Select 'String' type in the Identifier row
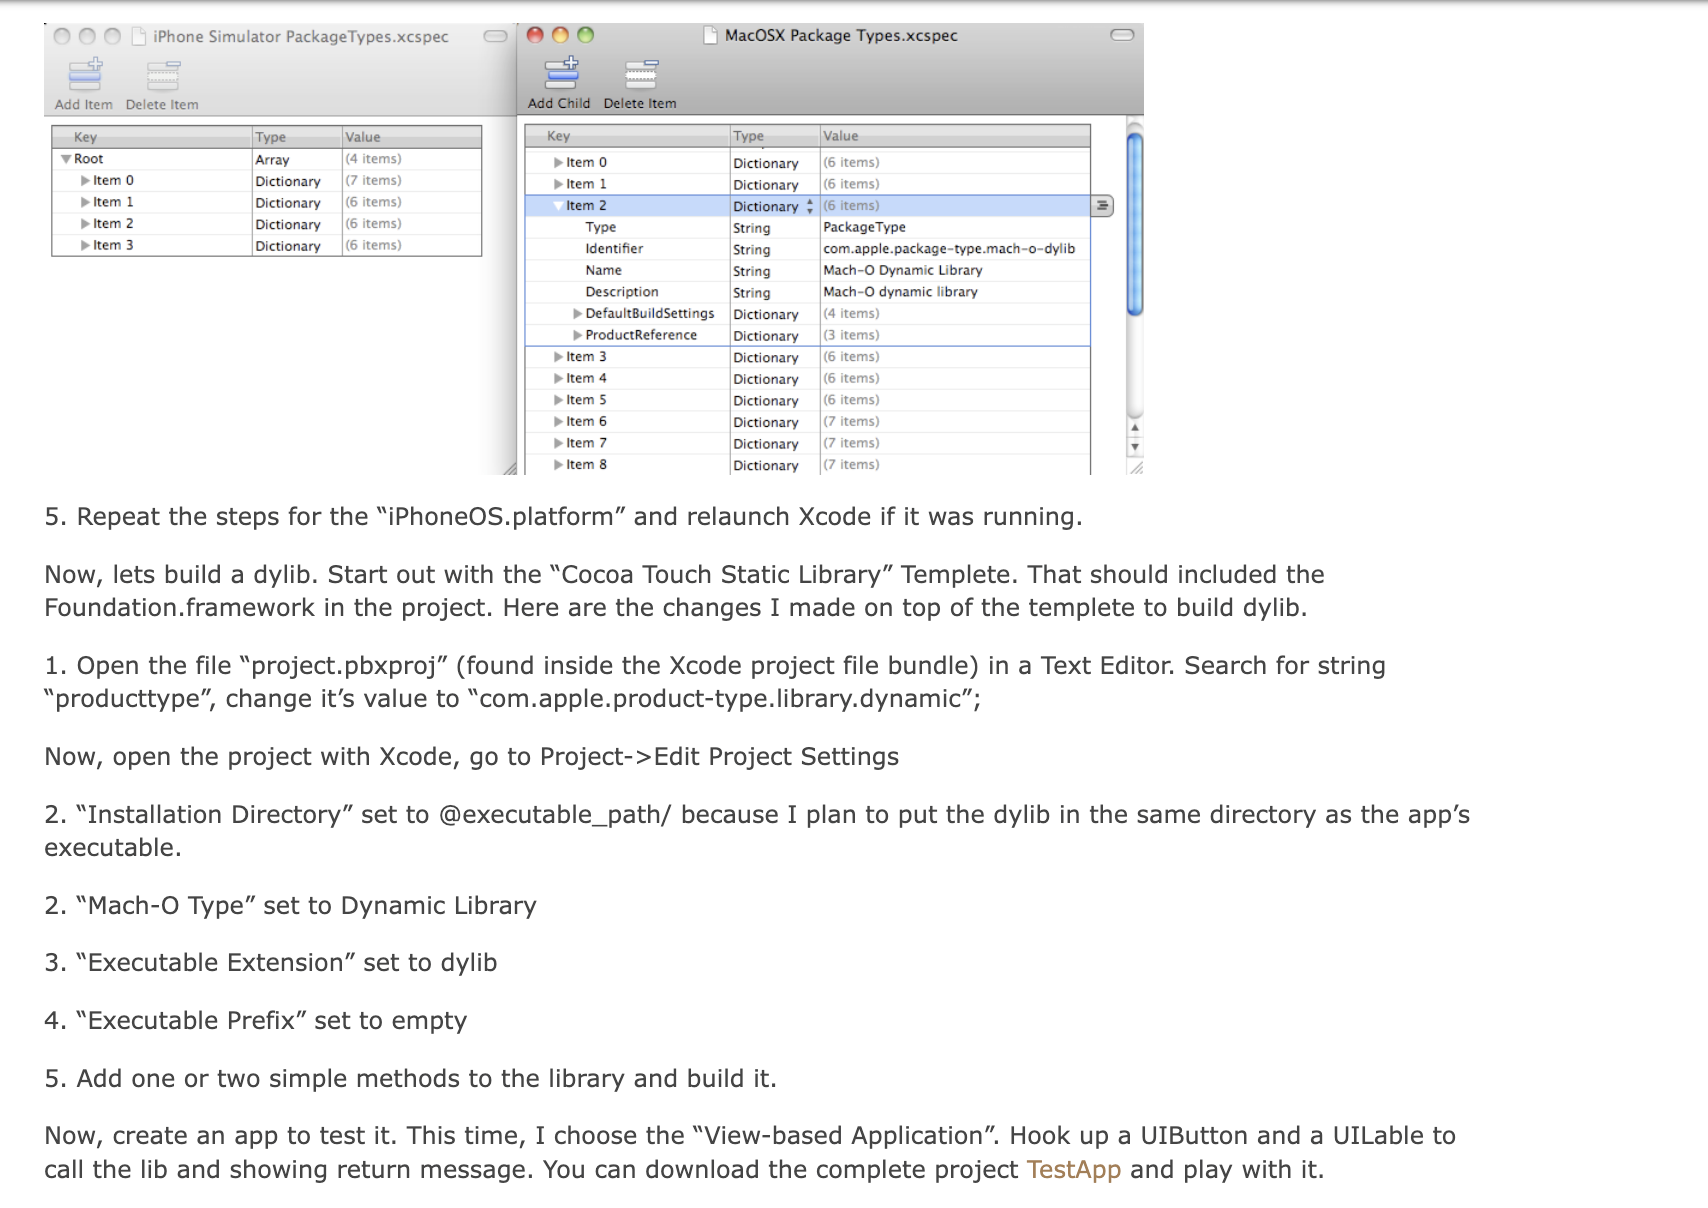This screenshot has height=1208, width=1708. pyautogui.click(x=751, y=249)
